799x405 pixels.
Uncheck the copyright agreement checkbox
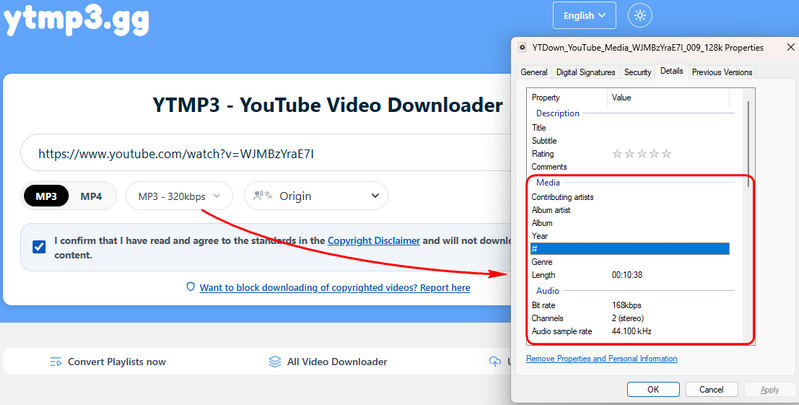tap(39, 247)
